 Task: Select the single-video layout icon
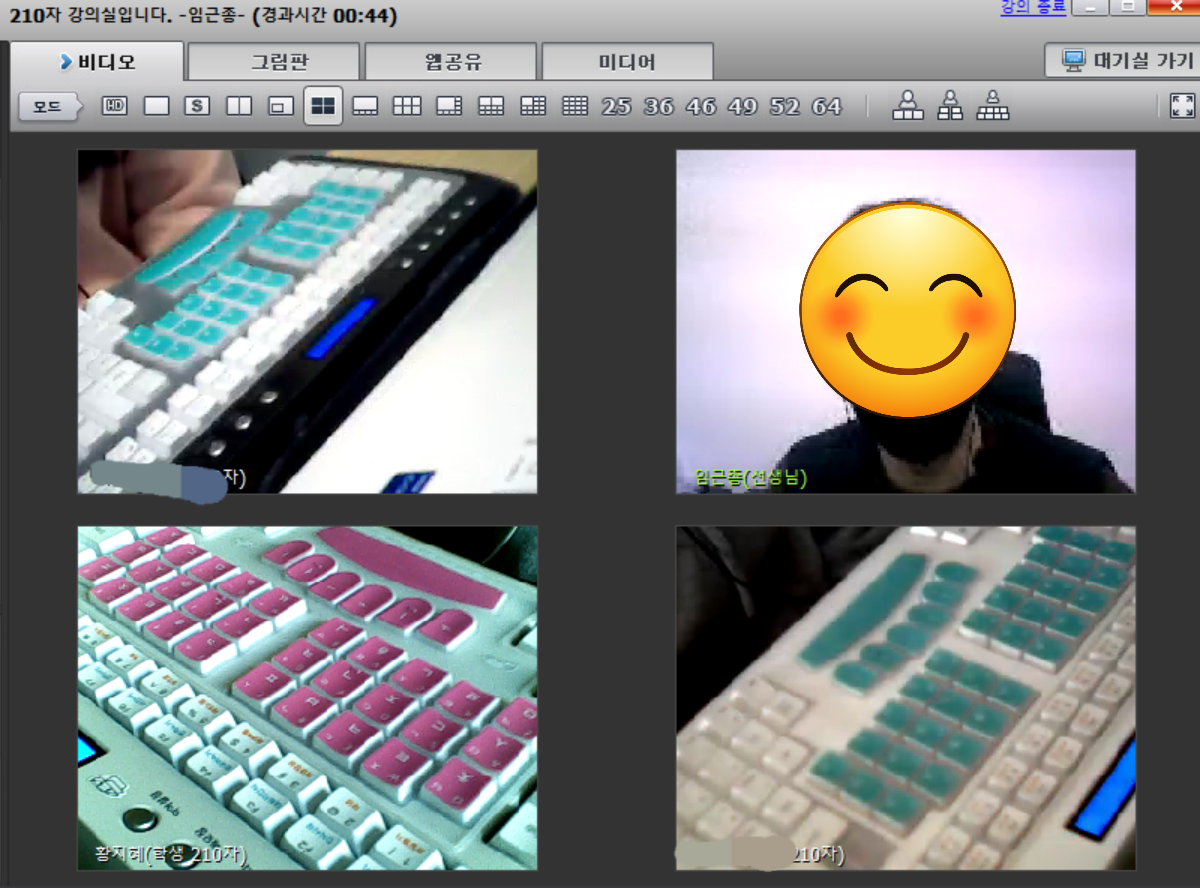157,106
